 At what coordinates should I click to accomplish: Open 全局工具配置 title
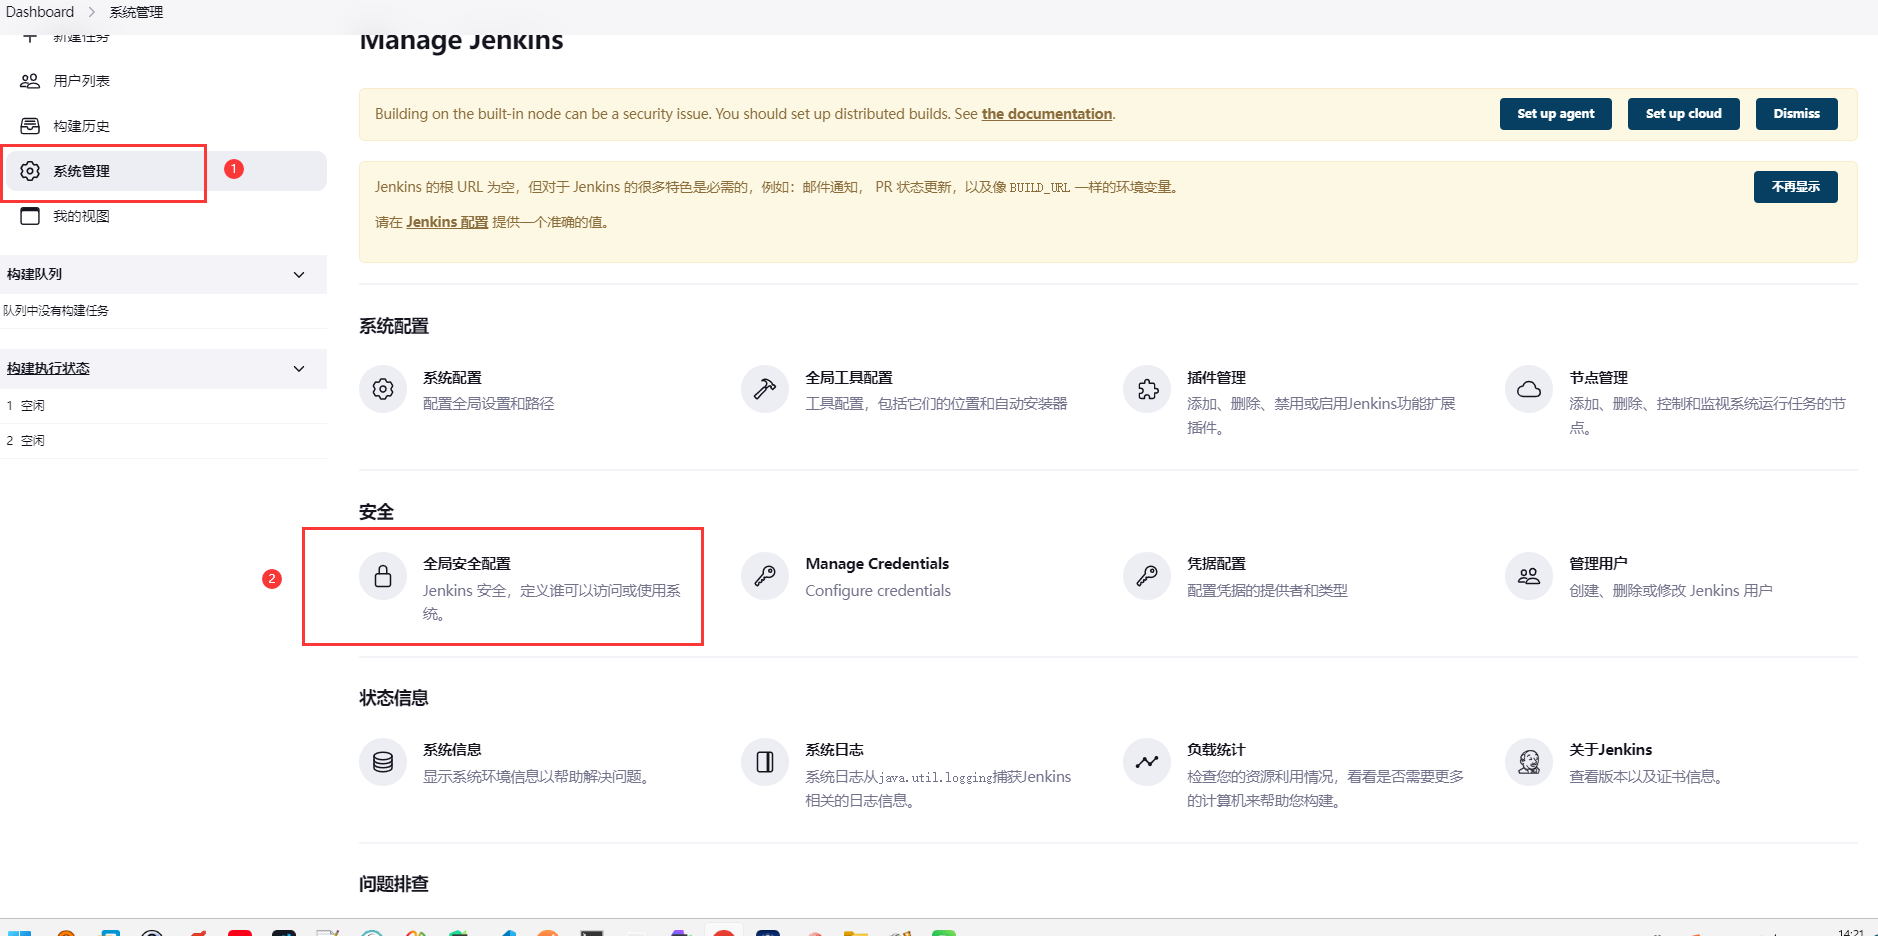pos(849,378)
